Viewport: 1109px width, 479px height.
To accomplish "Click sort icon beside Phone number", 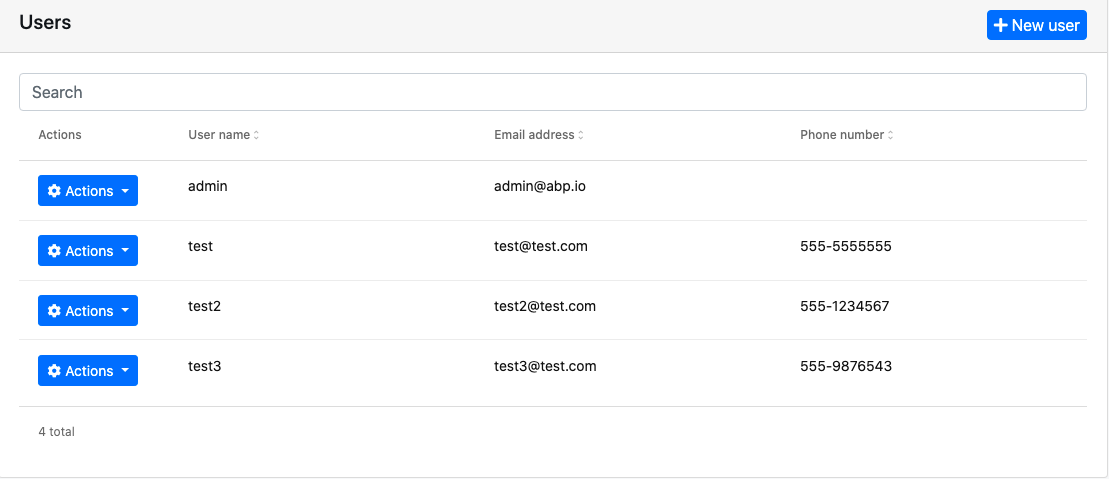I will coord(891,135).
